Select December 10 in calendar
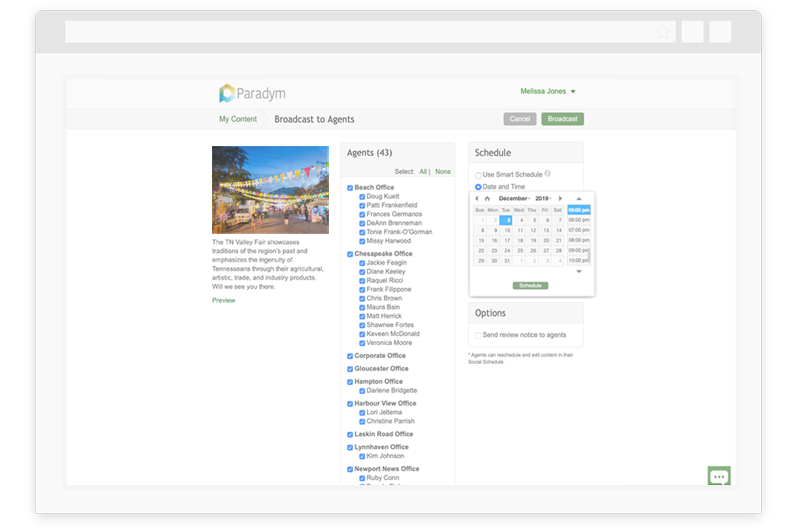 pos(506,230)
